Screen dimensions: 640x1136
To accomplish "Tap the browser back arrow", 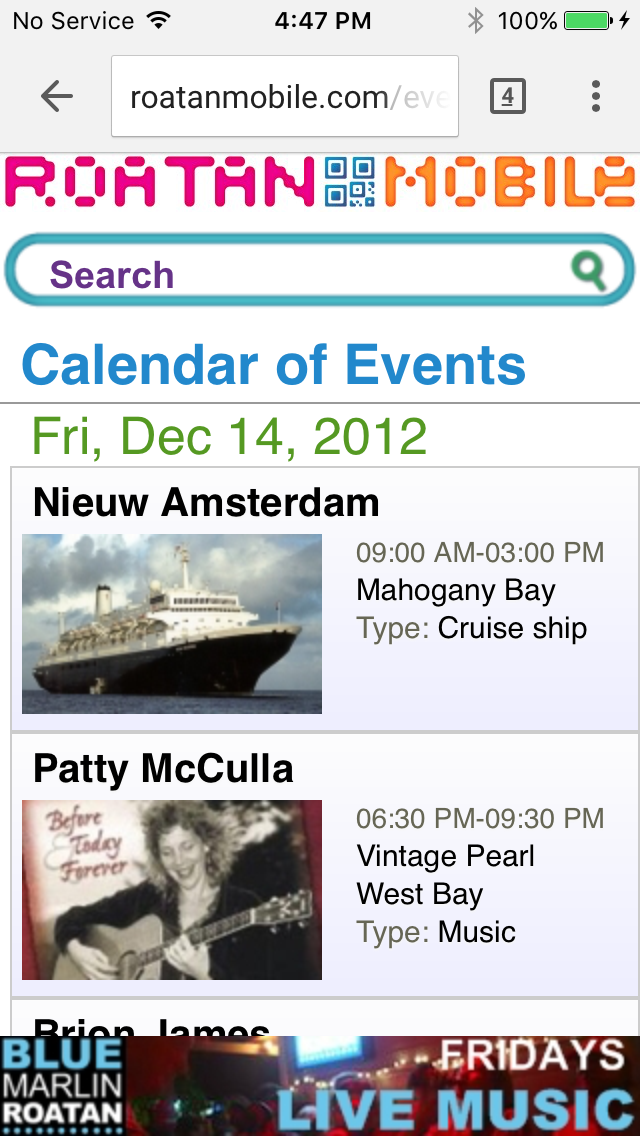I will pyautogui.click(x=57, y=96).
